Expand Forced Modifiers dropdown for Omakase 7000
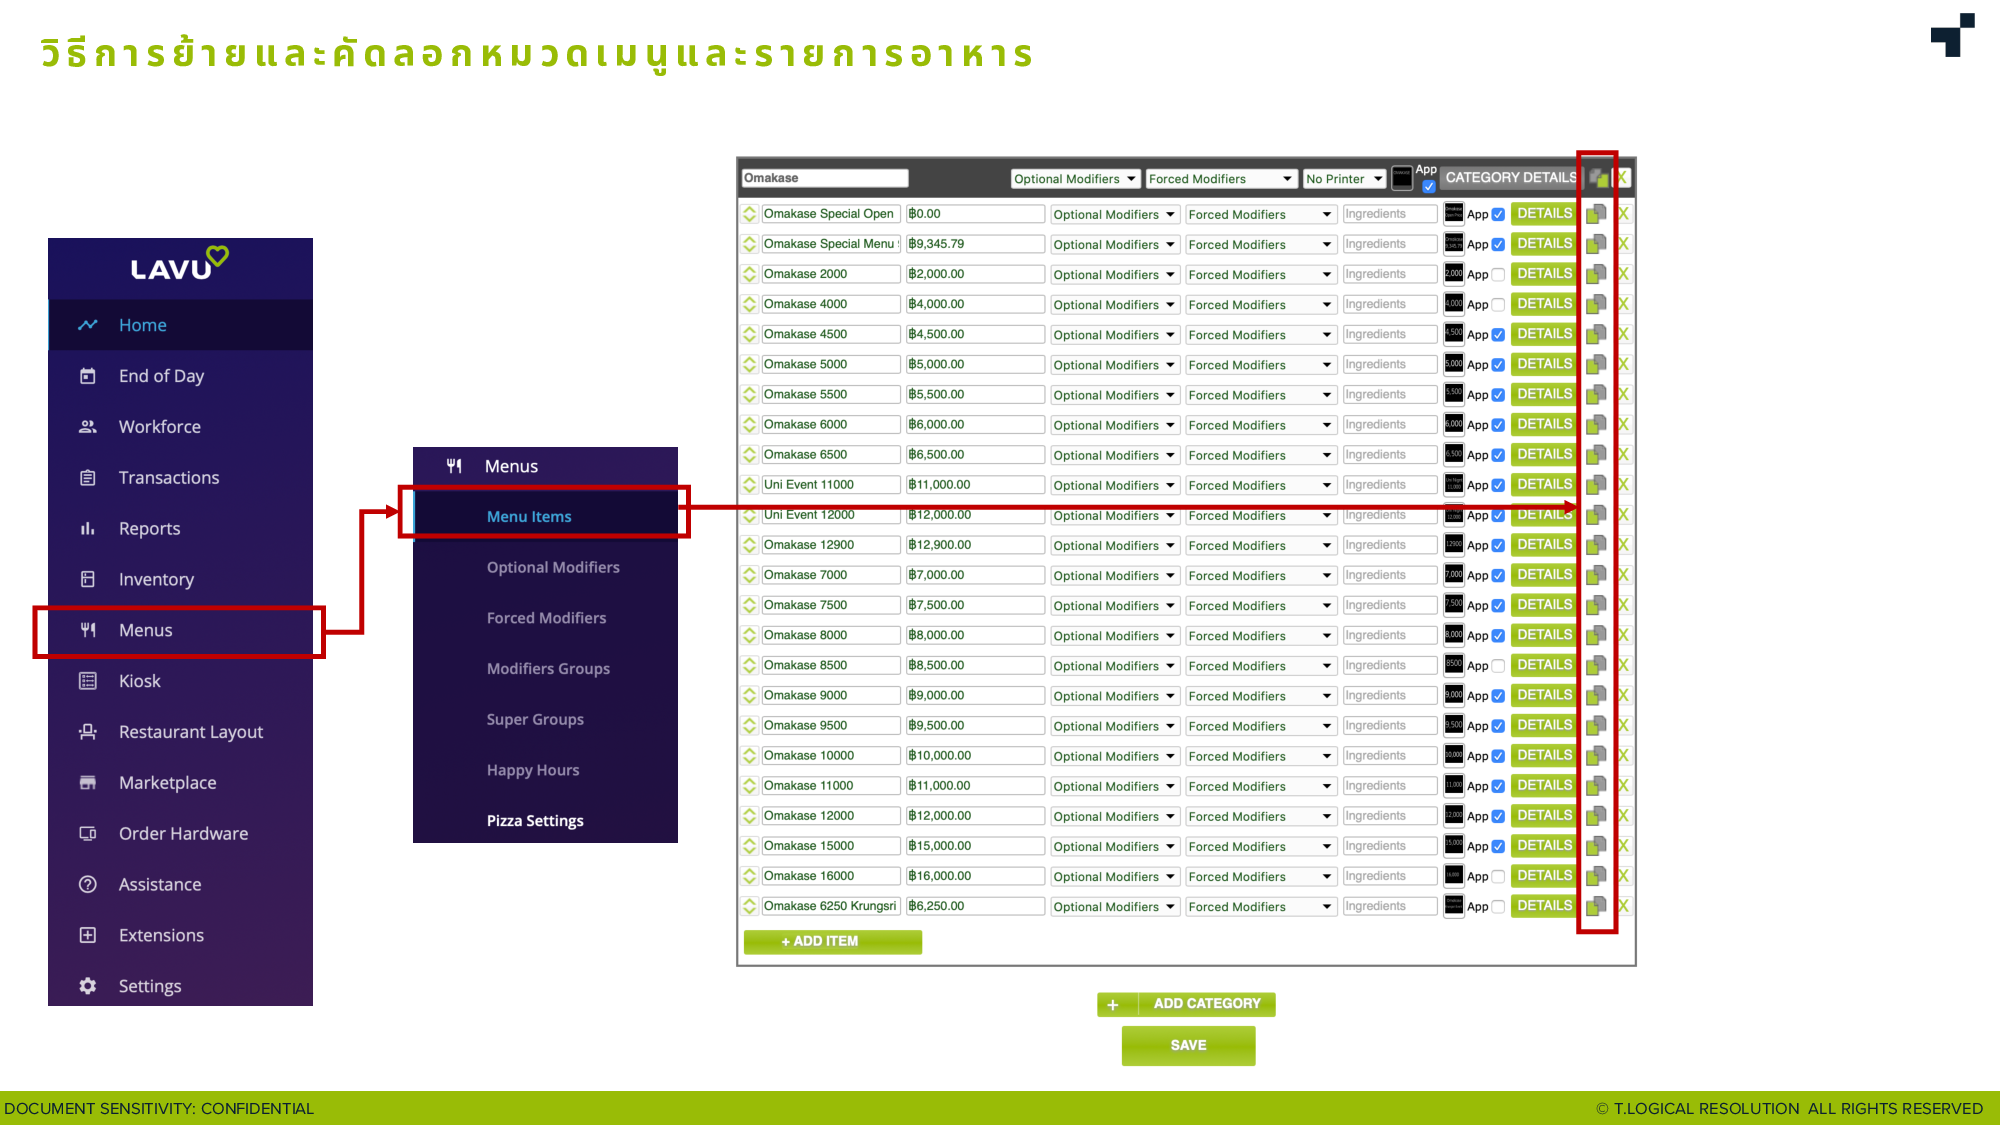The width and height of the screenshot is (2000, 1125). coord(1259,576)
